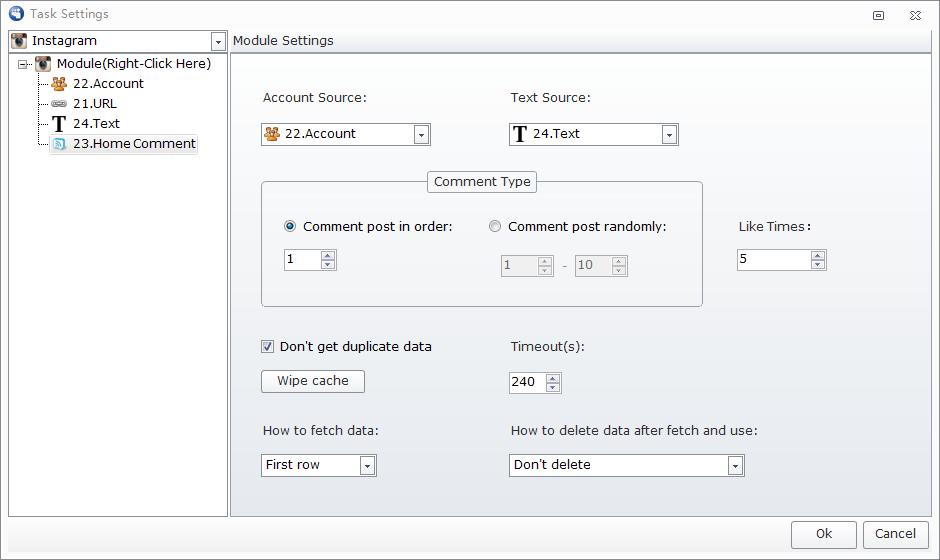Select the 22.Account people icon in tree
This screenshot has height=560, width=940.
tap(59, 83)
